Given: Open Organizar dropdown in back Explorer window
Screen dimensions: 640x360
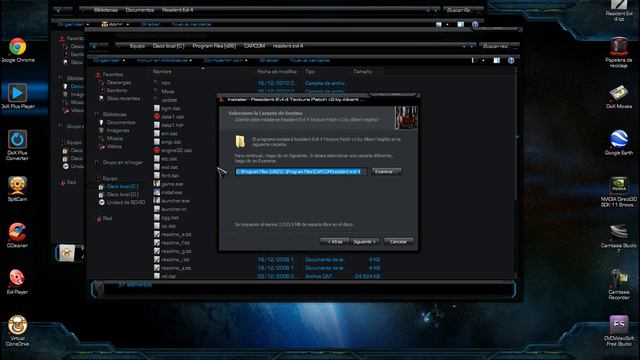Looking at the screenshot, I should pyautogui.click(x=73, y=24).
